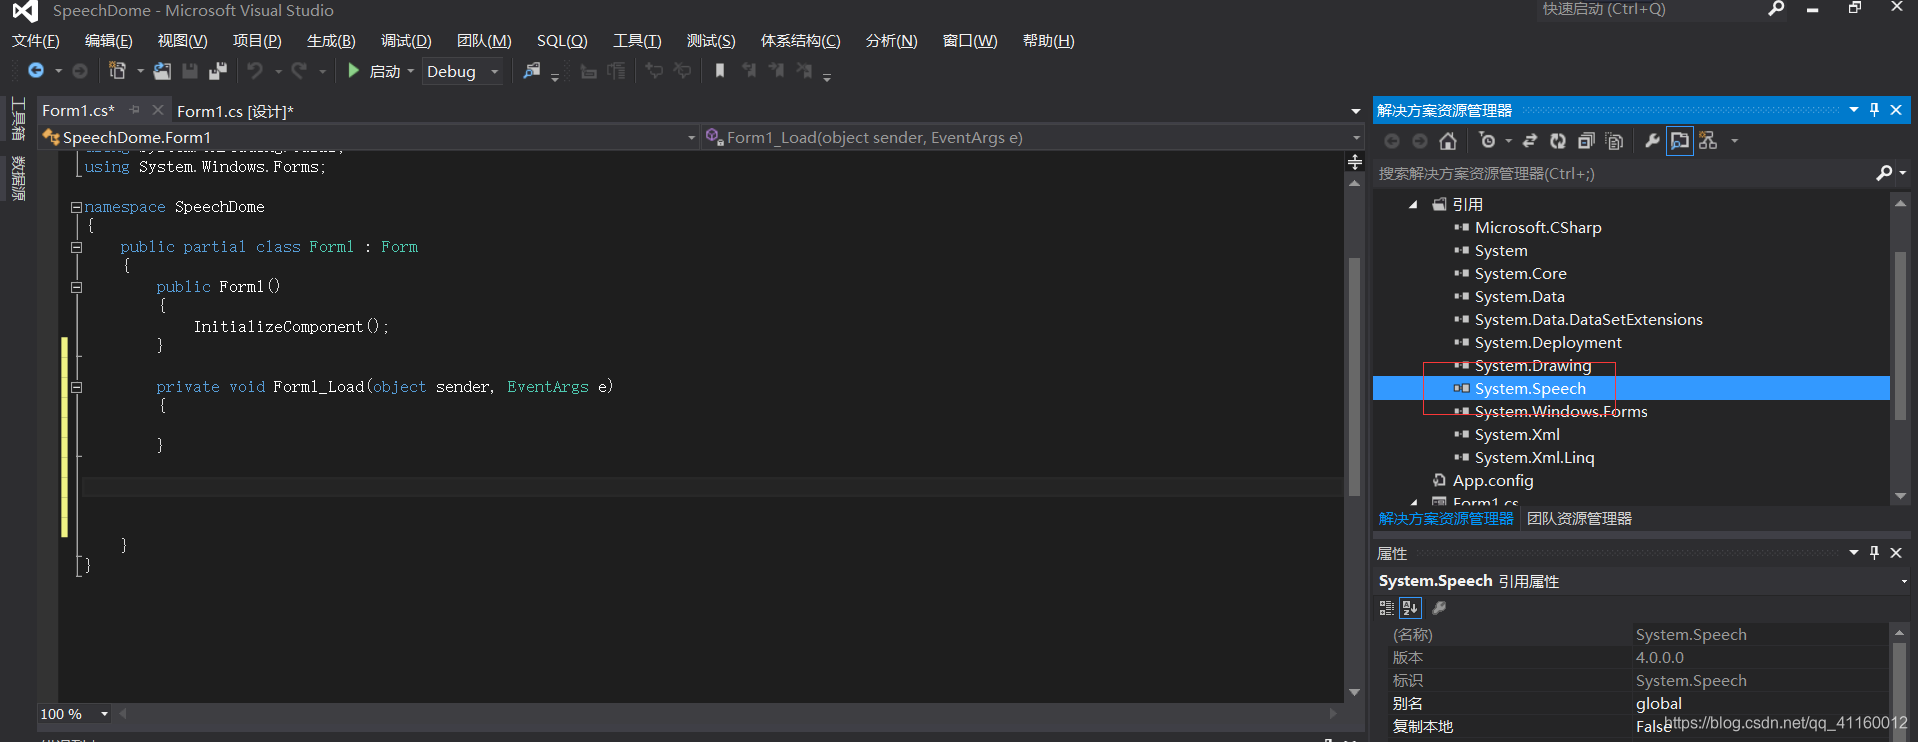Viewport: 1918px width, 742px height.
Task: Select App.config in Solution Explorer
Action: [x=1493, y=481]
